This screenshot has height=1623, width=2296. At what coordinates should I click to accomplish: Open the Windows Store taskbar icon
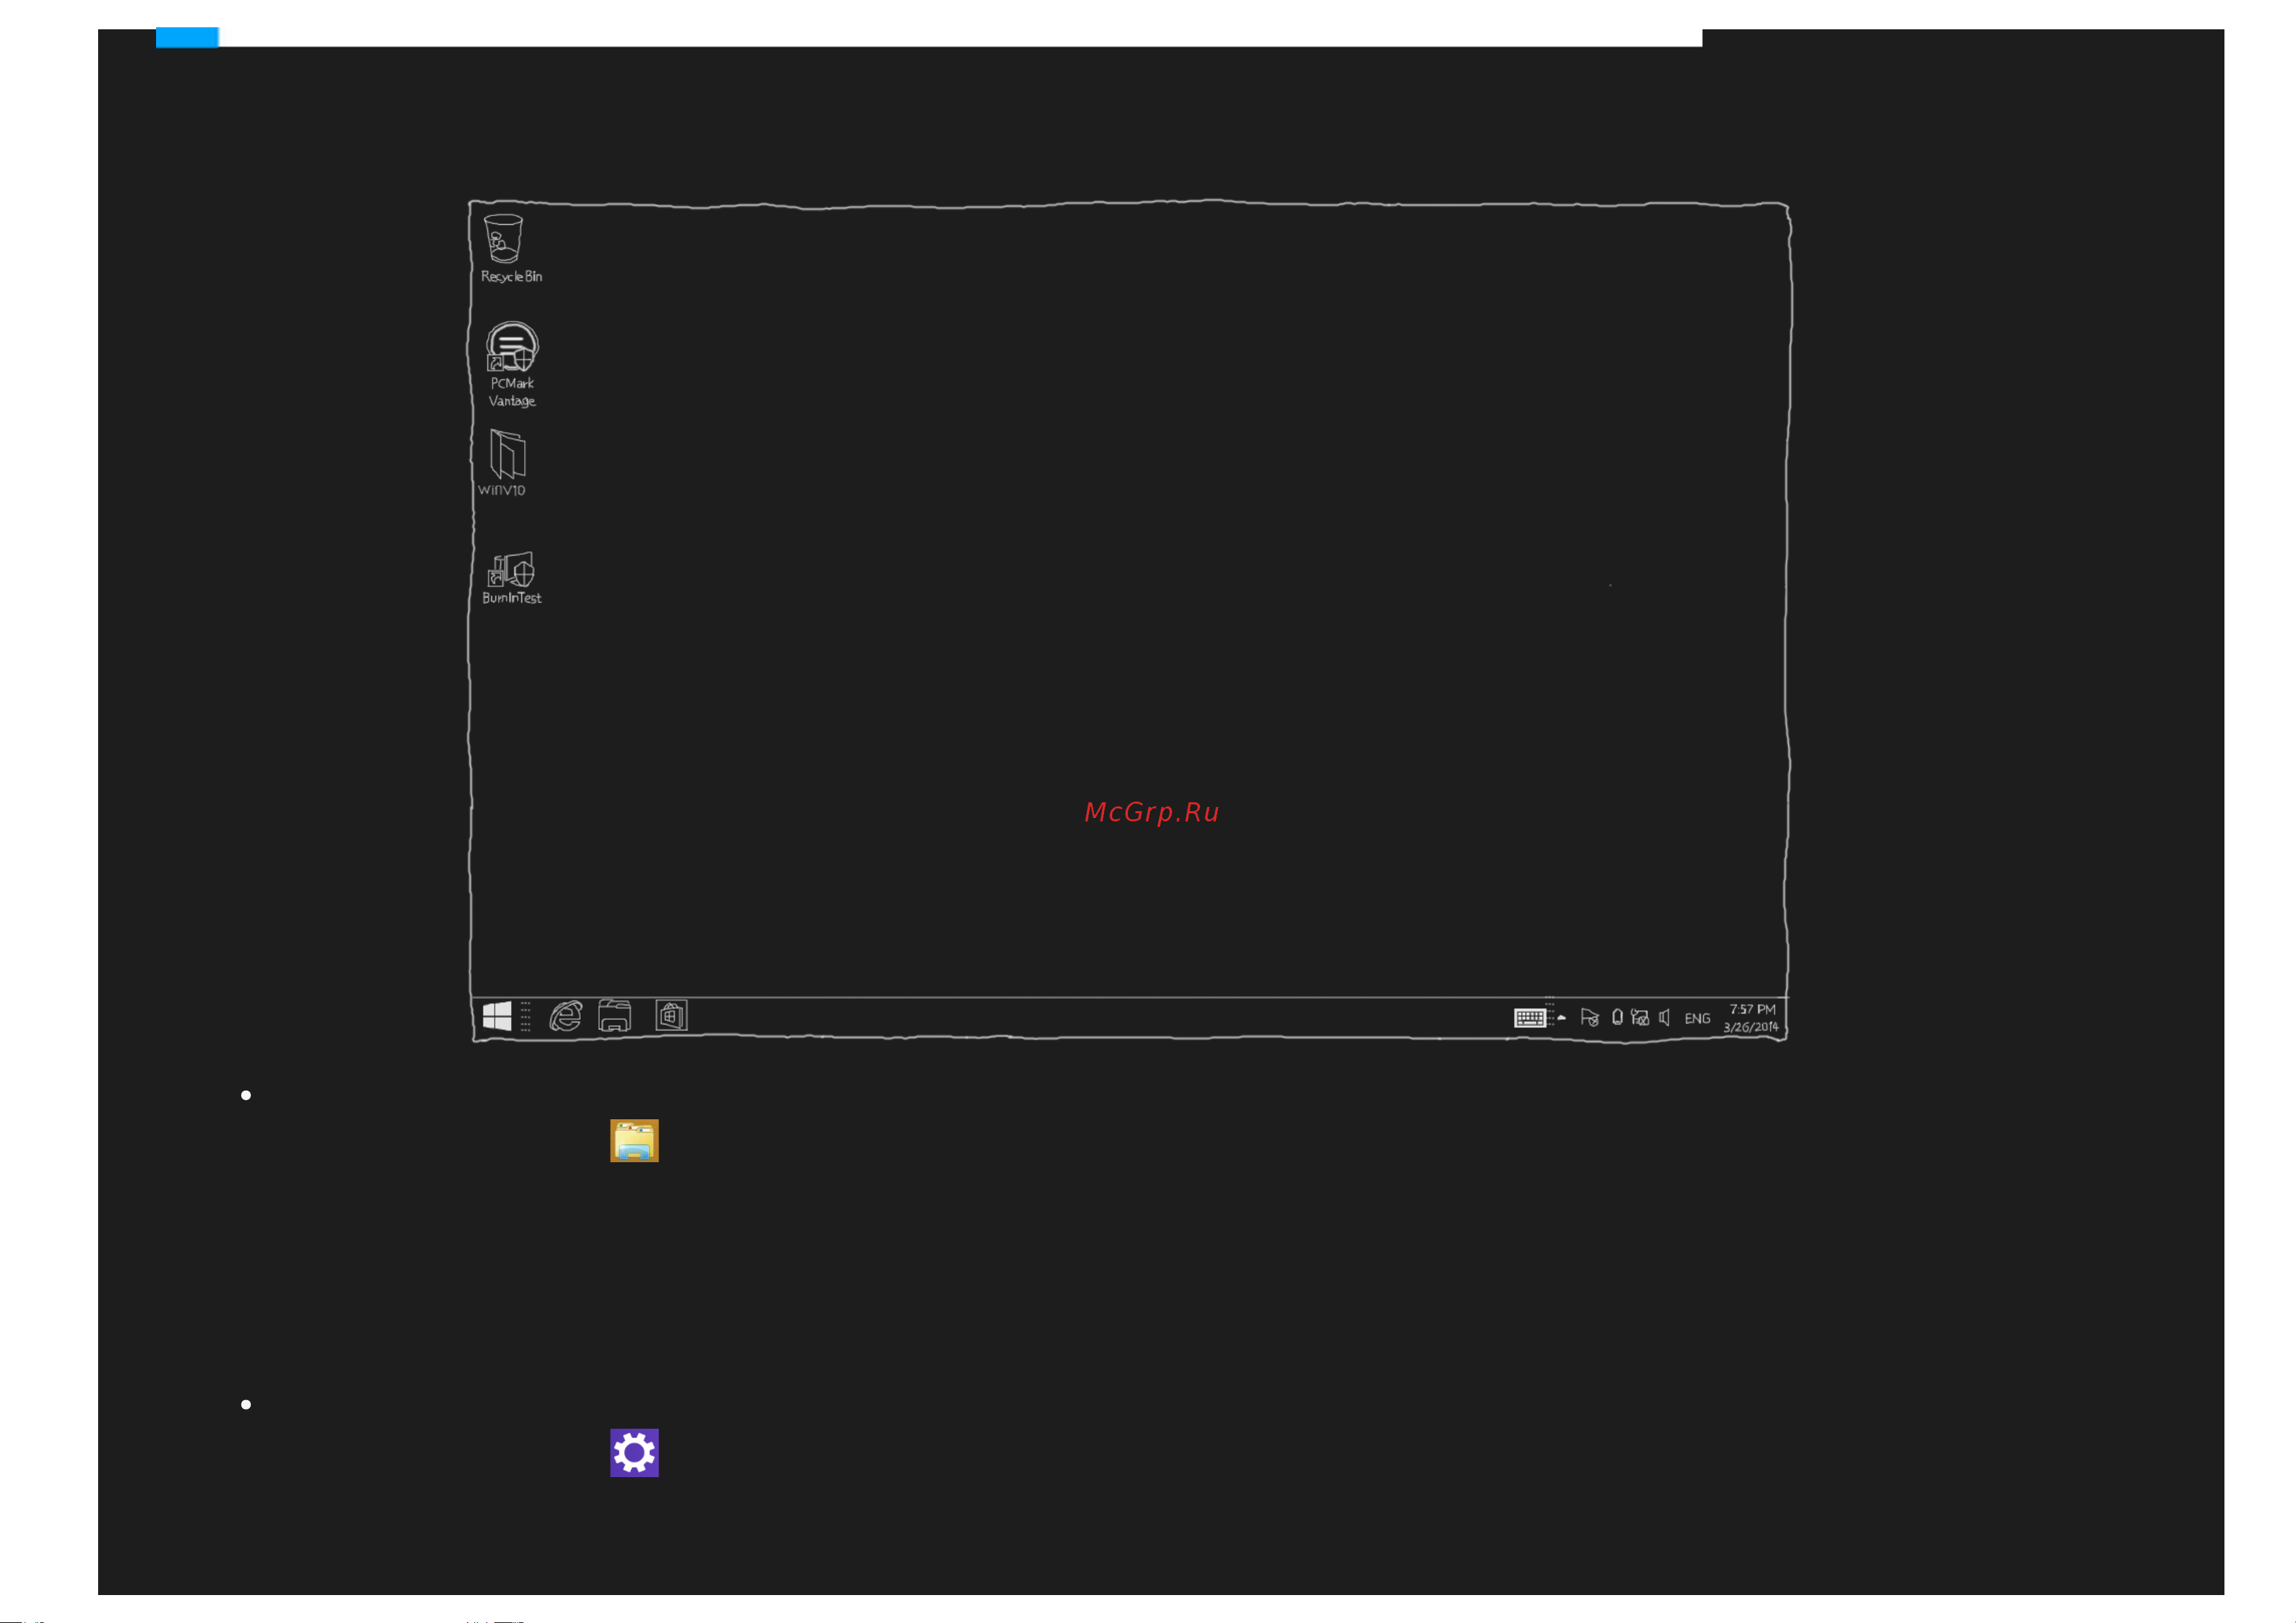point(671,1016)
